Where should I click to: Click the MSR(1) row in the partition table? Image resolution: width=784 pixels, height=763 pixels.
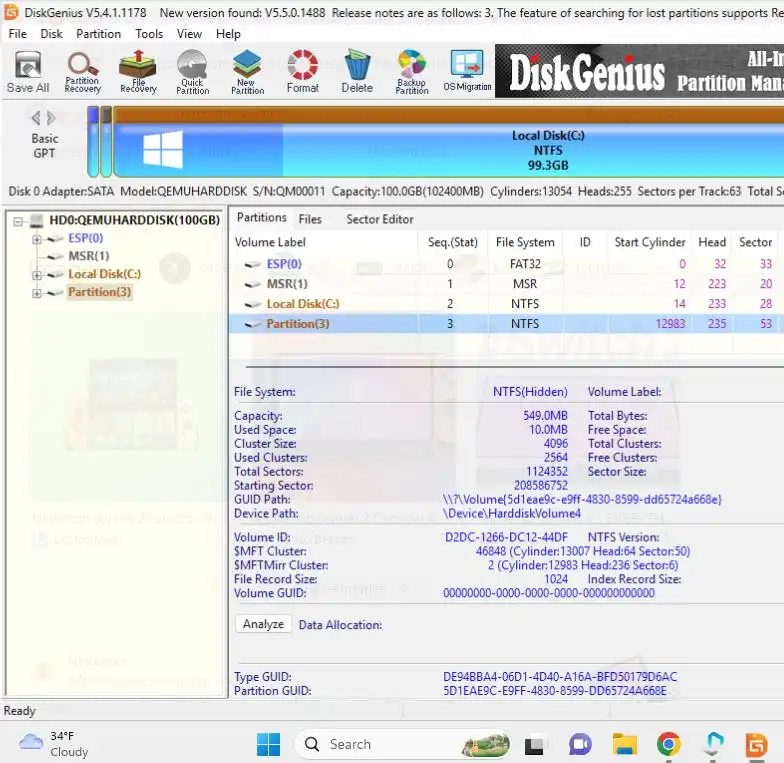click(506, 284)
